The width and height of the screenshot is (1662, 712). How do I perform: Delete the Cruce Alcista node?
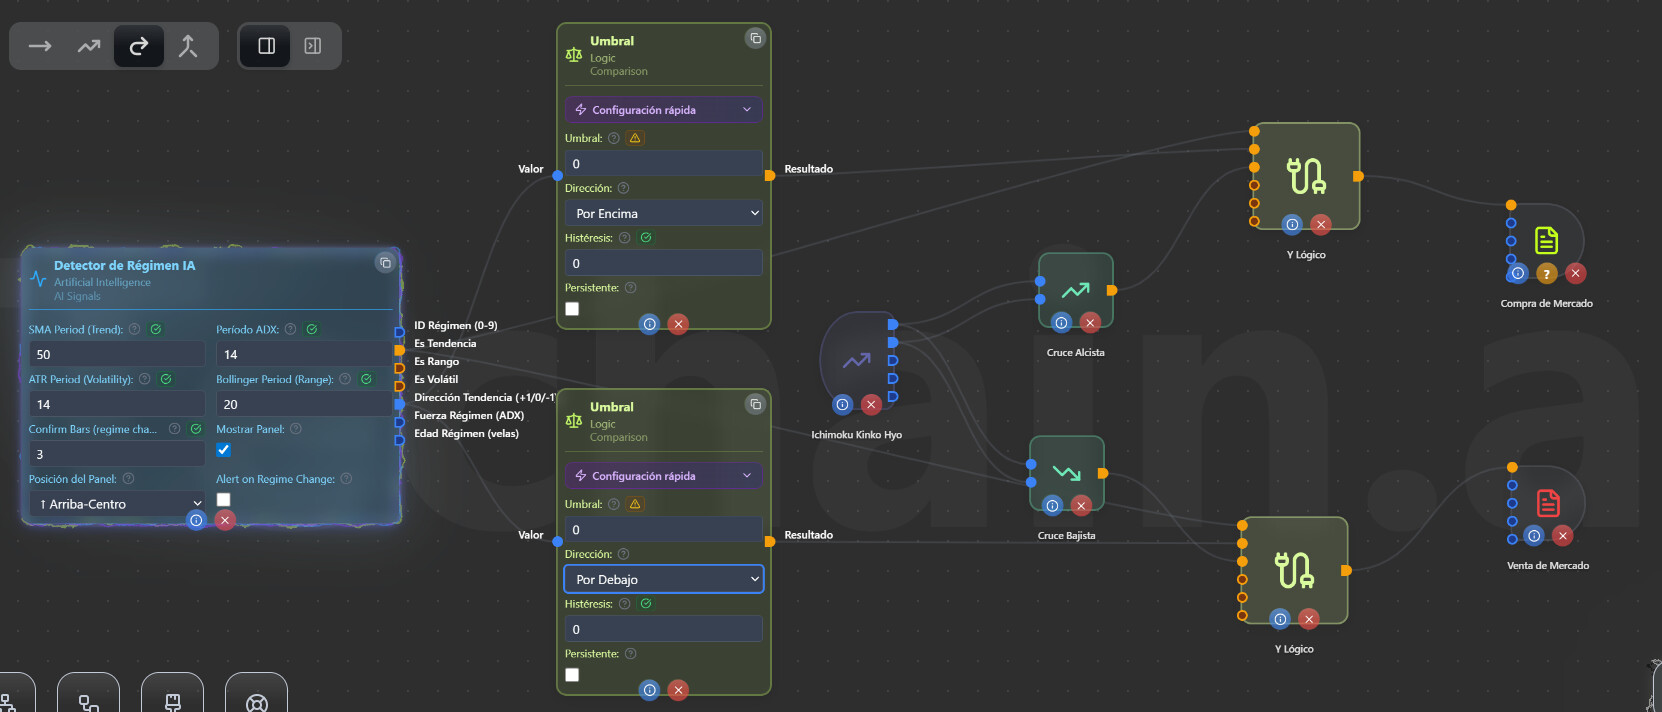1090,322
